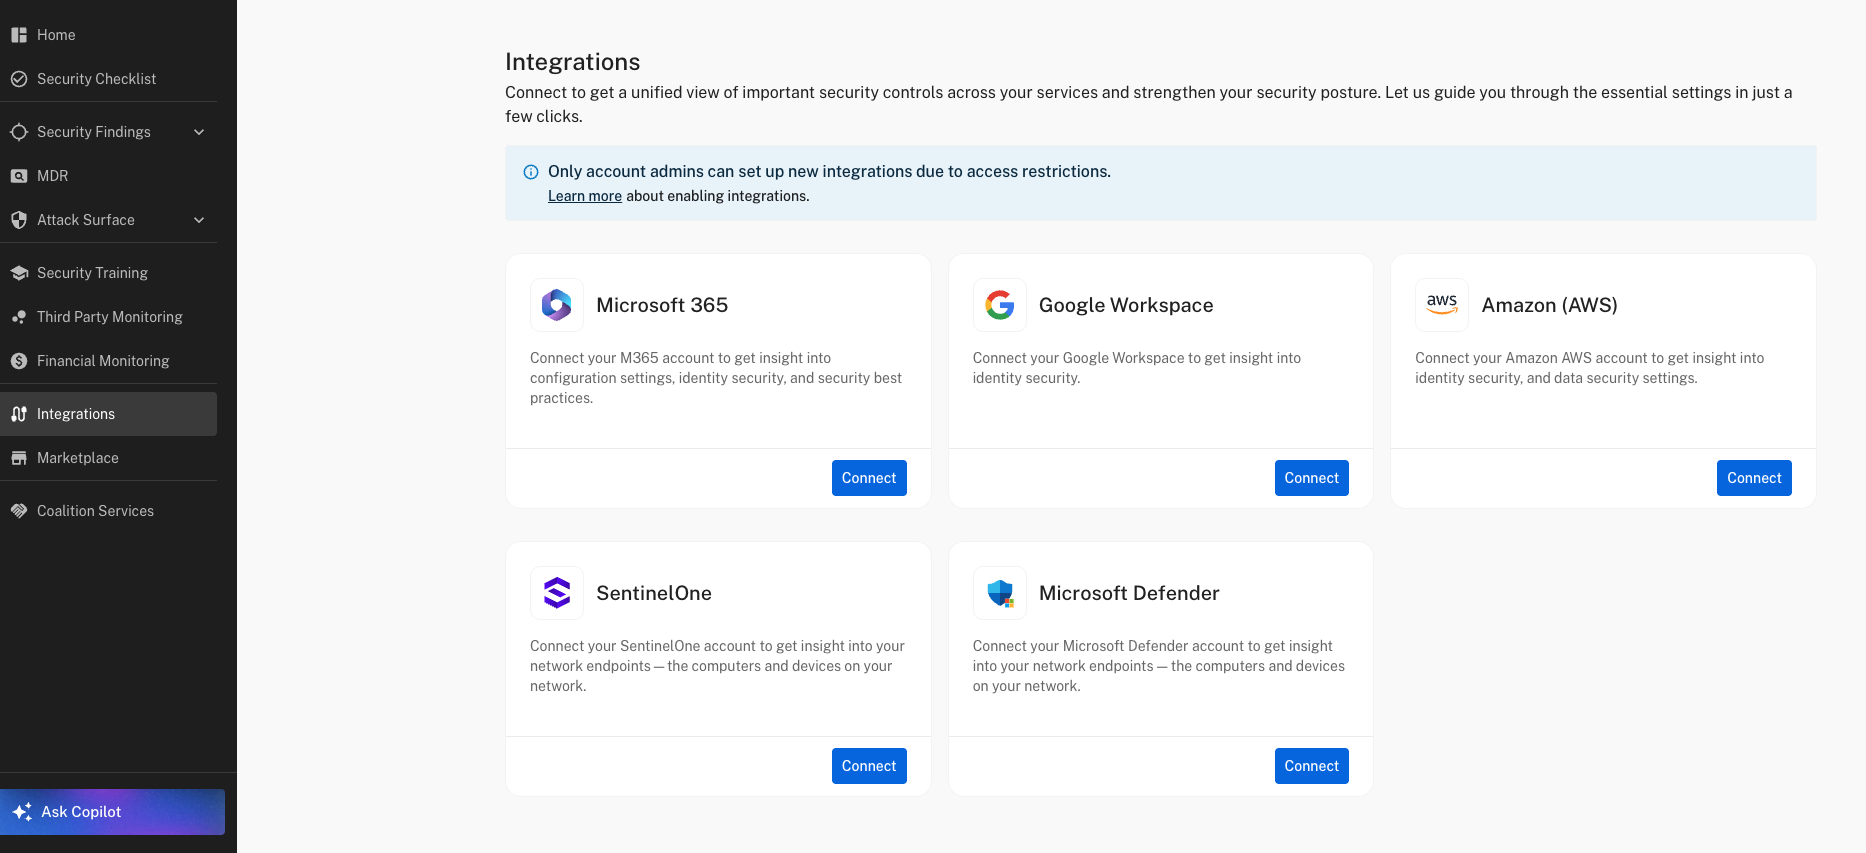Image resolution: width=1866 pixels, height=853 pixels.
Task: Open the Security Training menu item
Action: tap(92, 273)
